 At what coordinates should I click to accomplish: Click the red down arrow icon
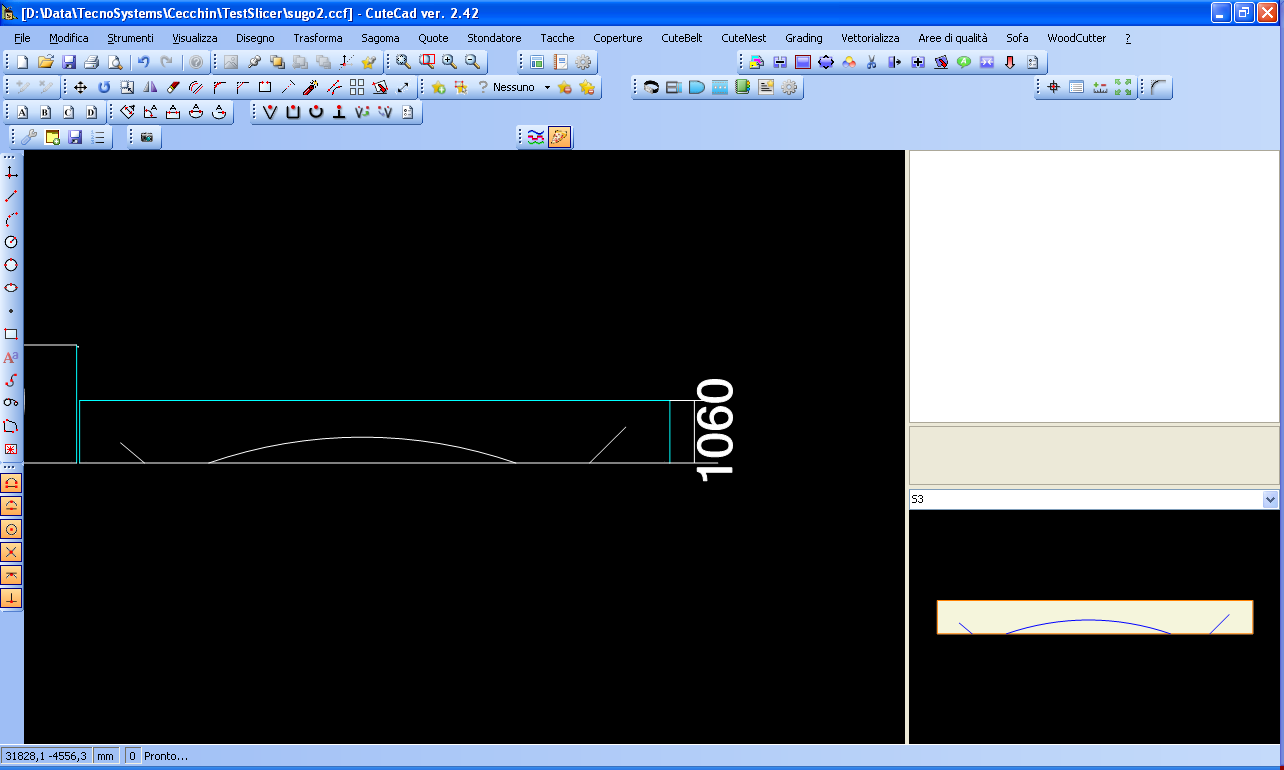click(1009, 62)
